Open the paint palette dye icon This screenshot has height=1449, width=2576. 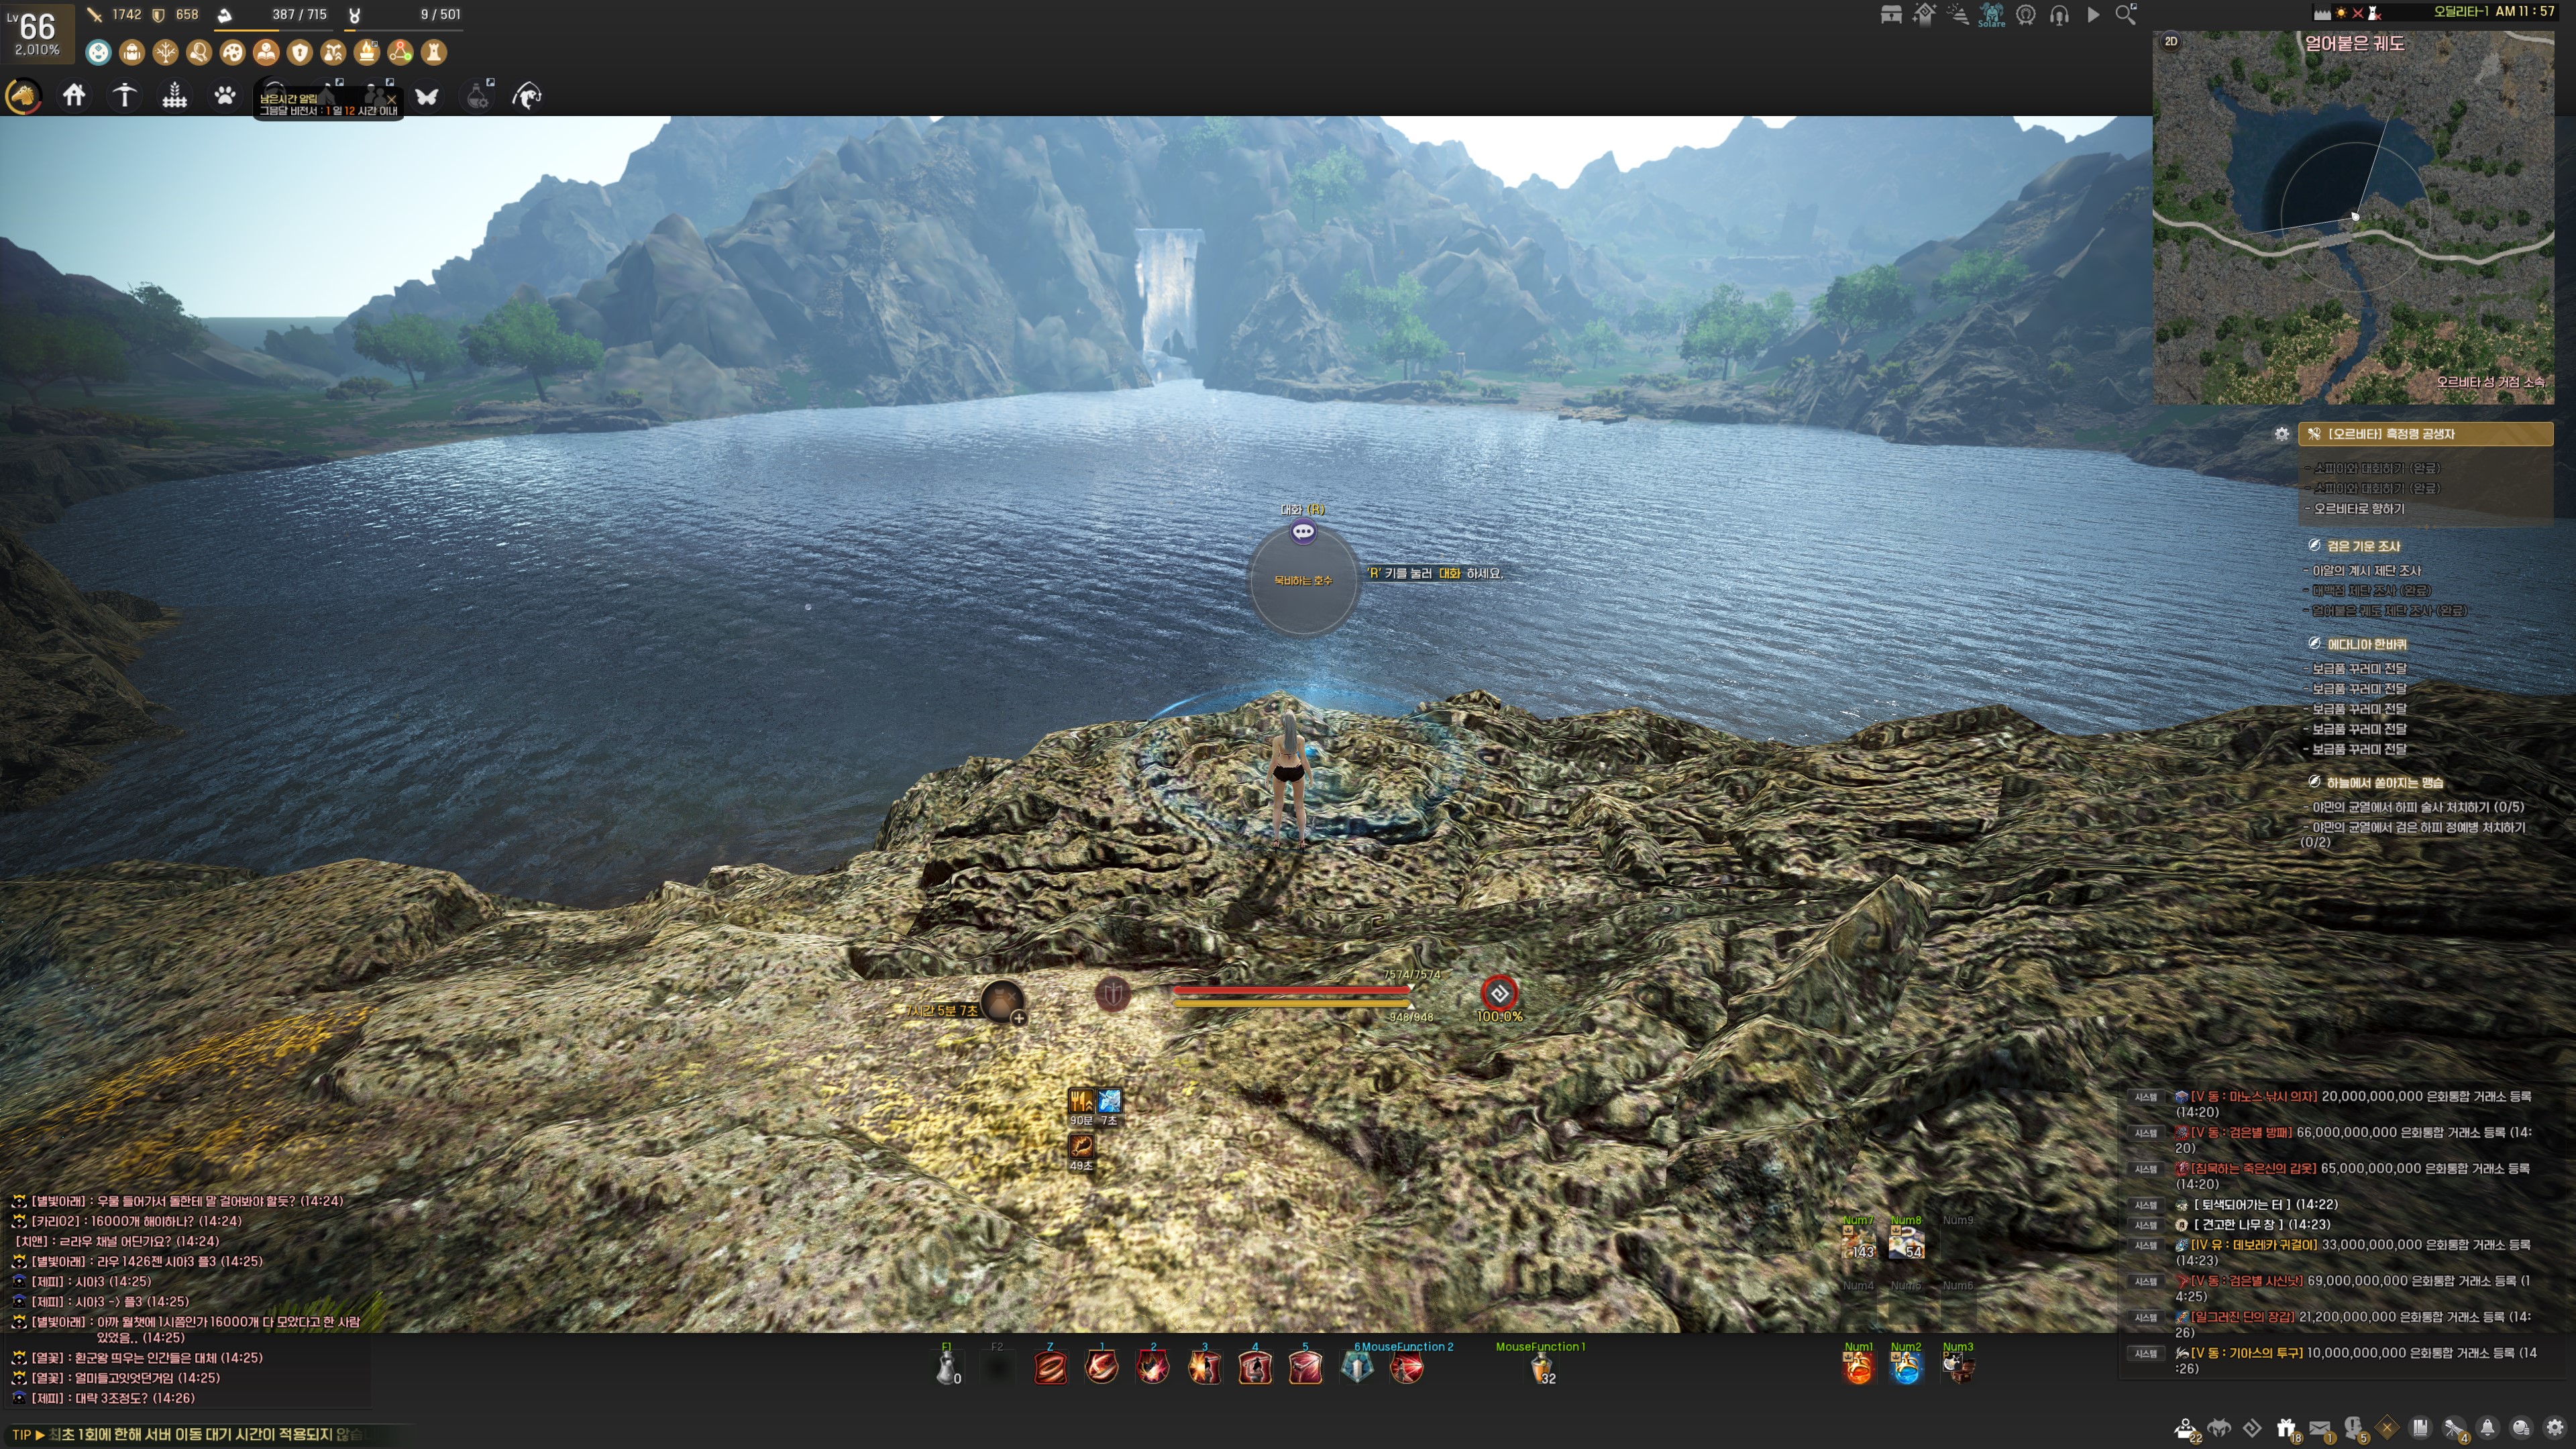(x=232, y=52)
